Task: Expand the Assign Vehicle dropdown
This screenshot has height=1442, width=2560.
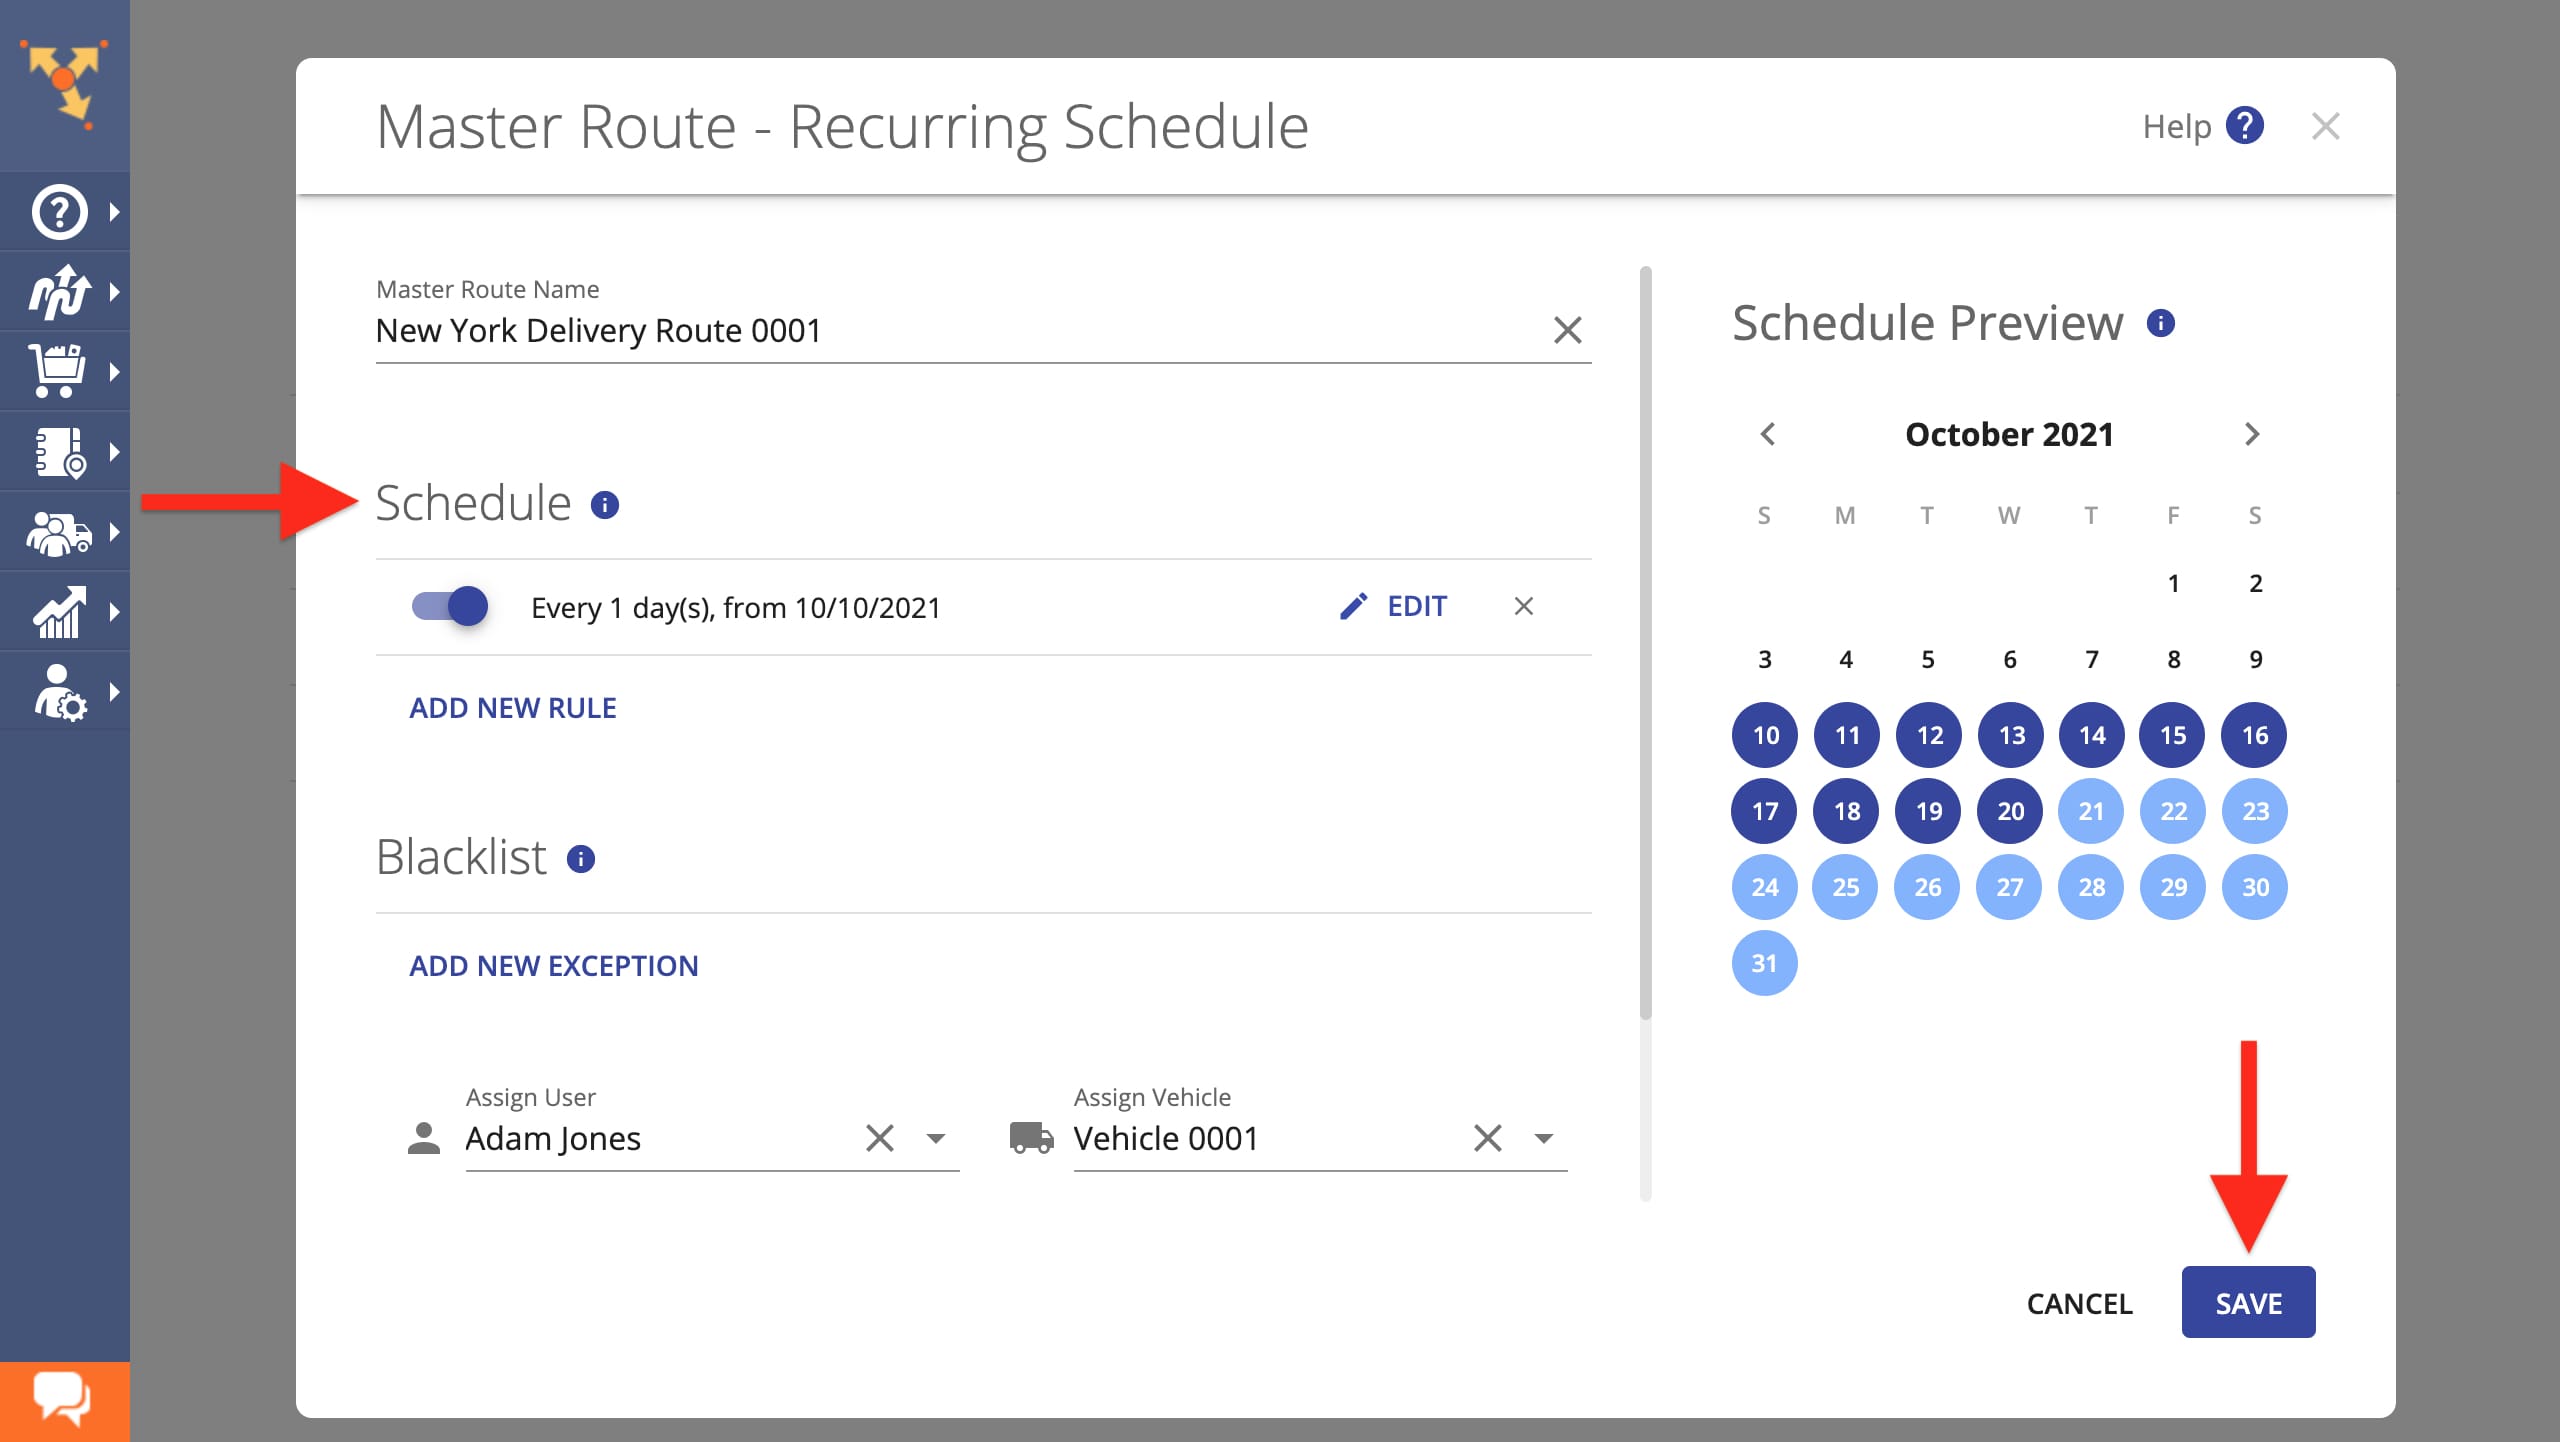Action: (1544, 1138)
